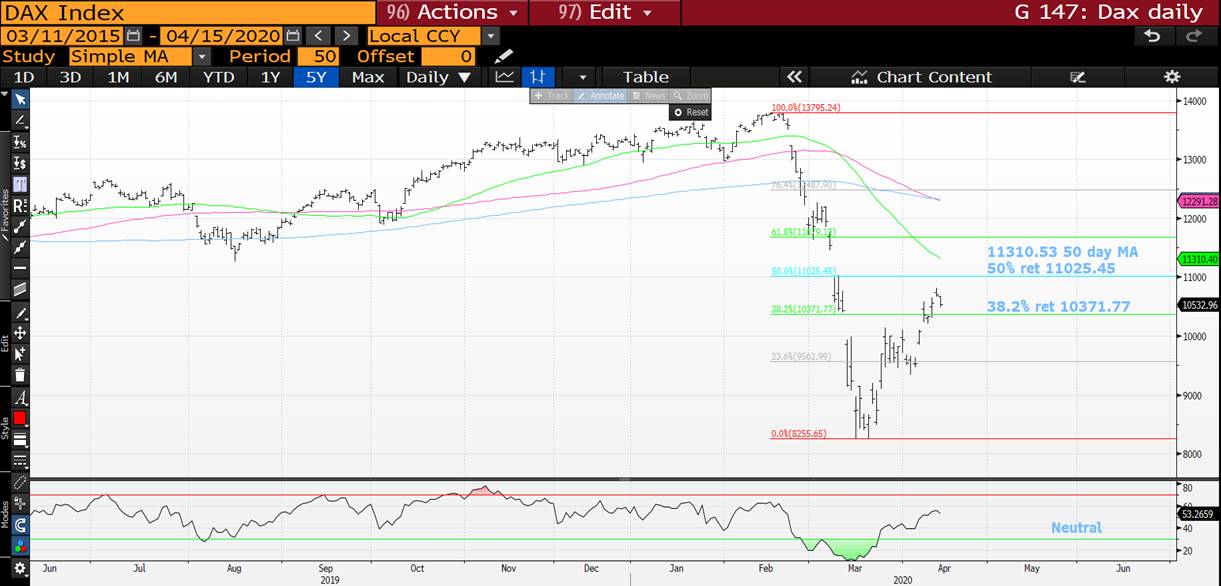
Task: Choose line thickness style option
Action: pyautogui.click(x=20, y=439)
